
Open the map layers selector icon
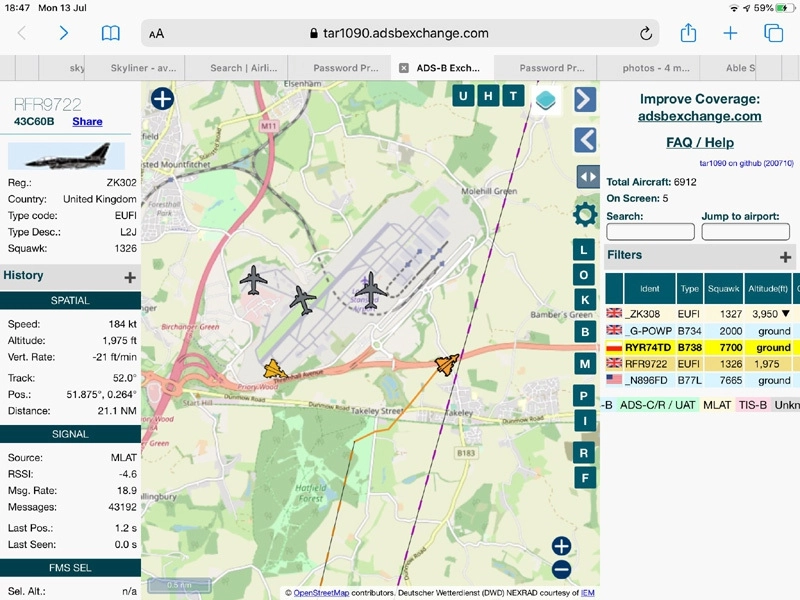click(545, 99)
